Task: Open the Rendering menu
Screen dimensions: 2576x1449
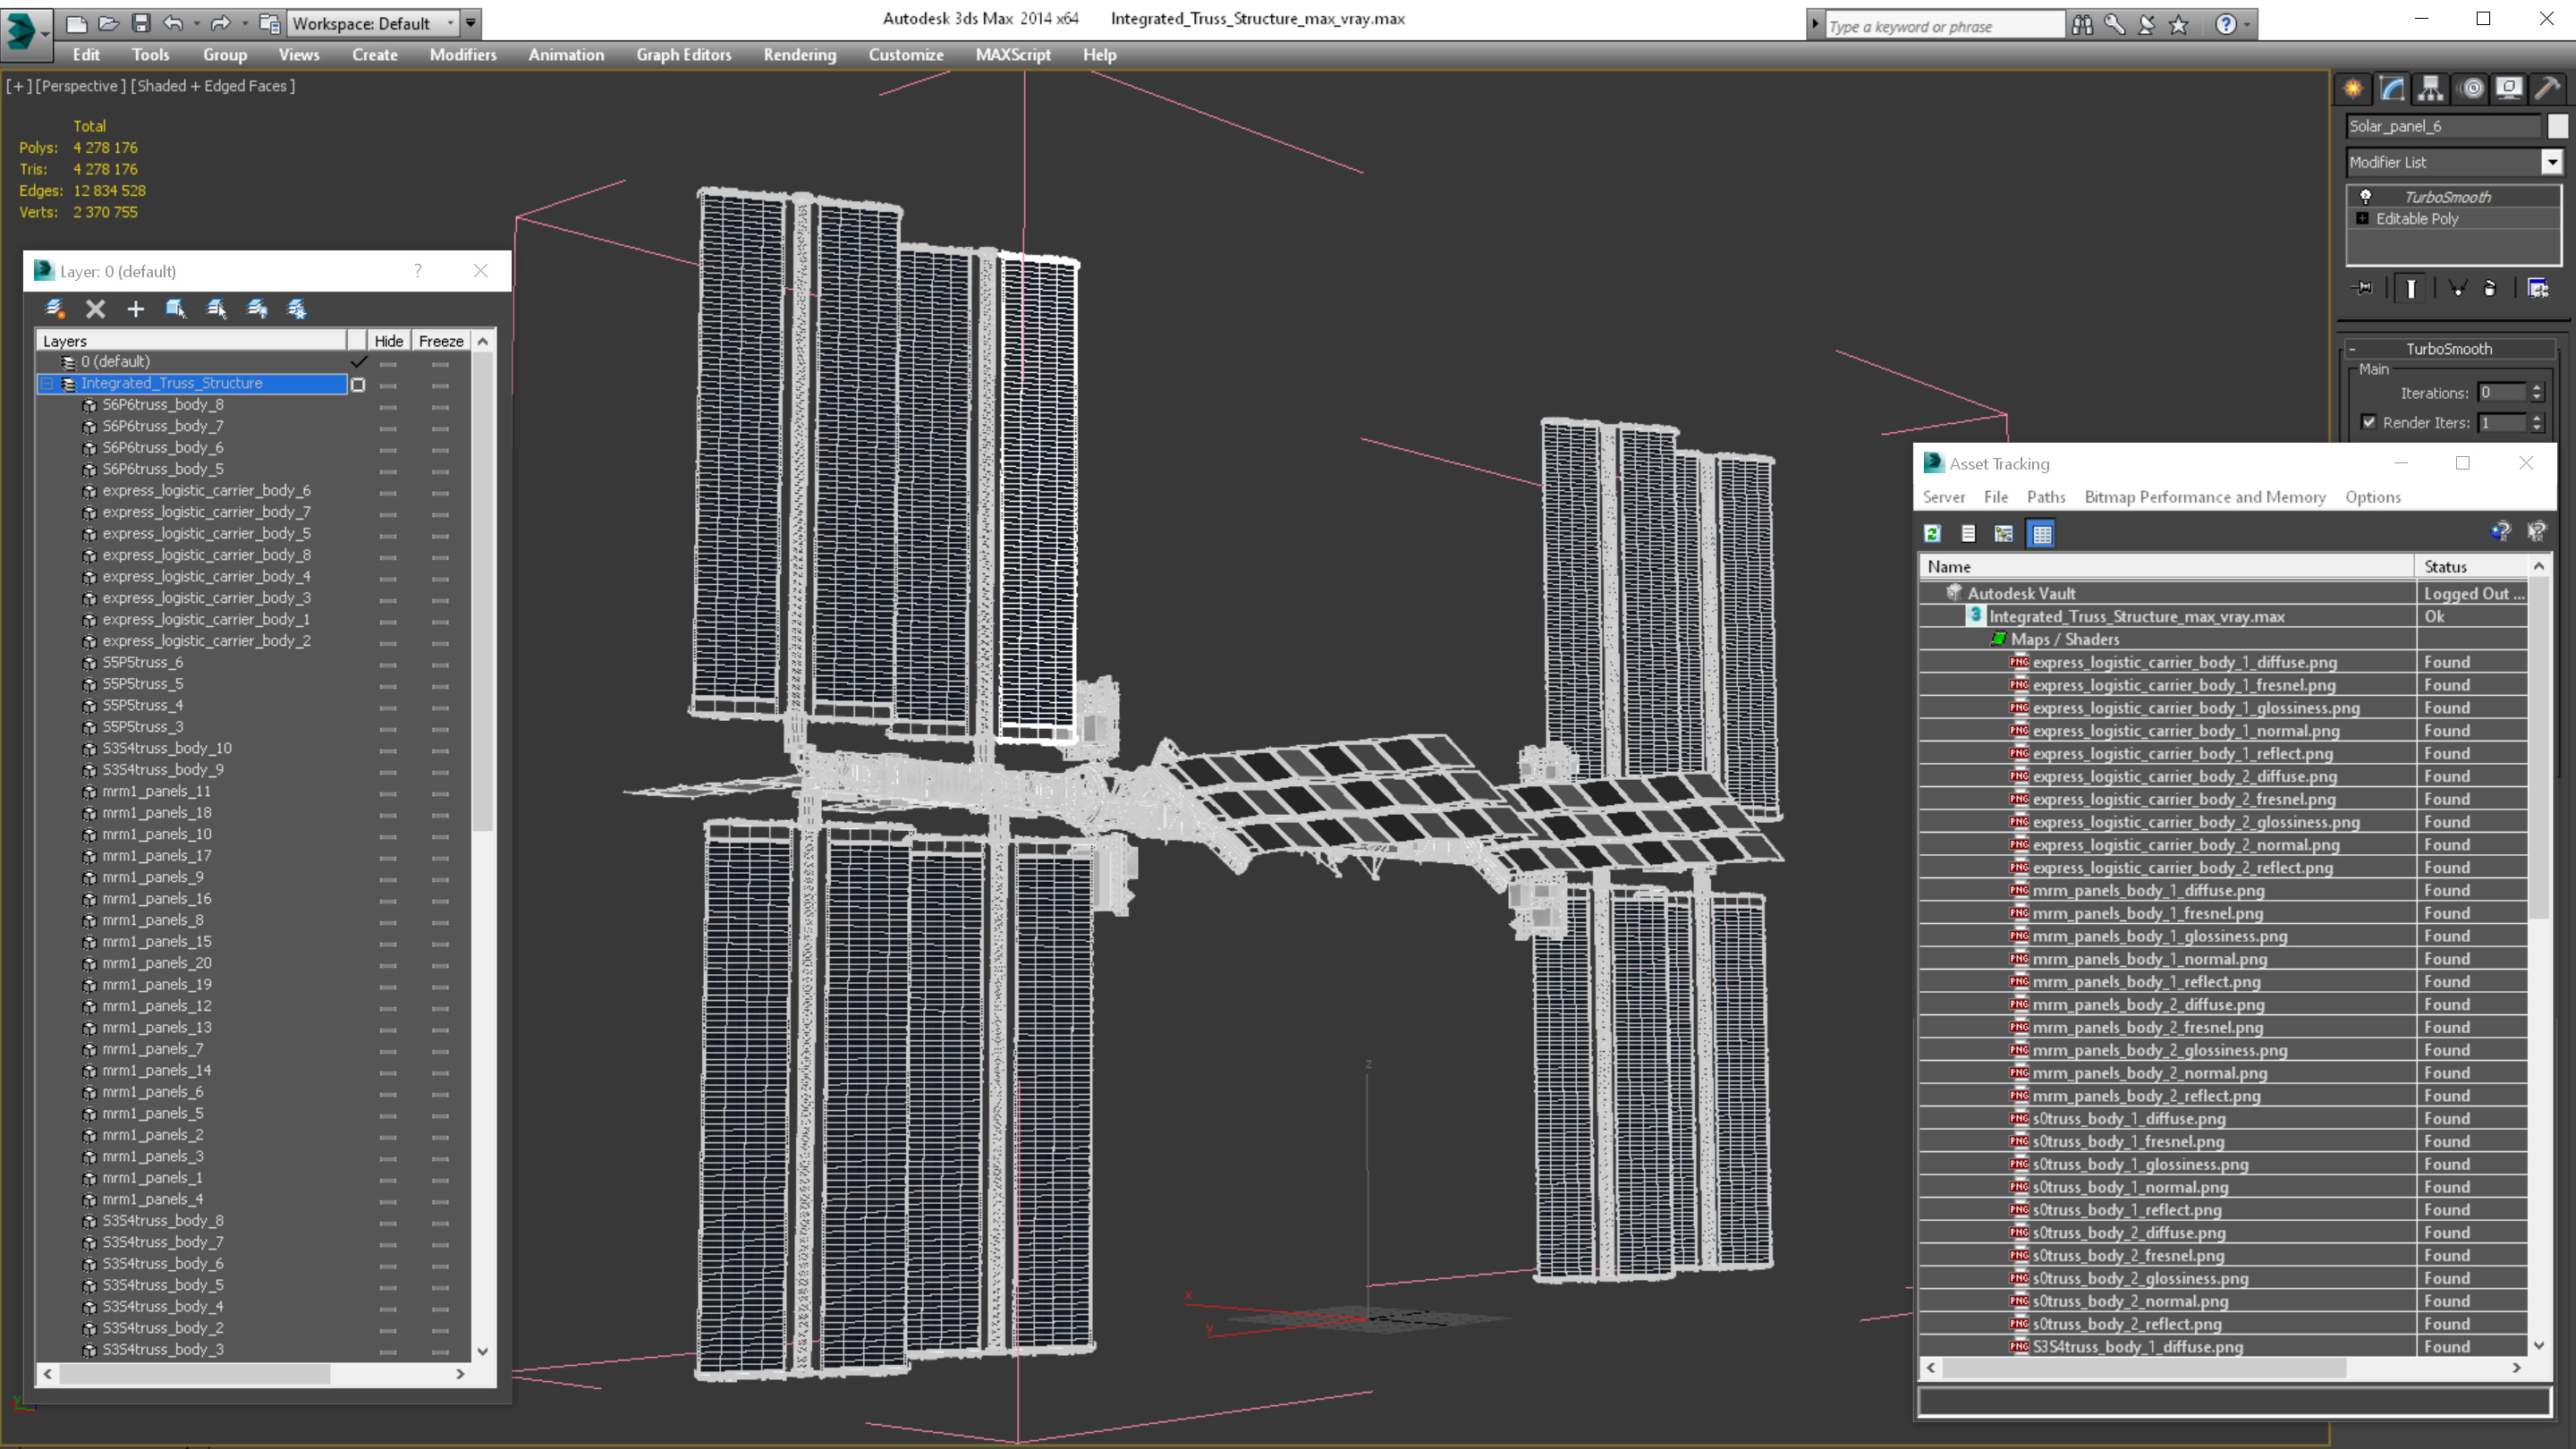Action: 799,55
